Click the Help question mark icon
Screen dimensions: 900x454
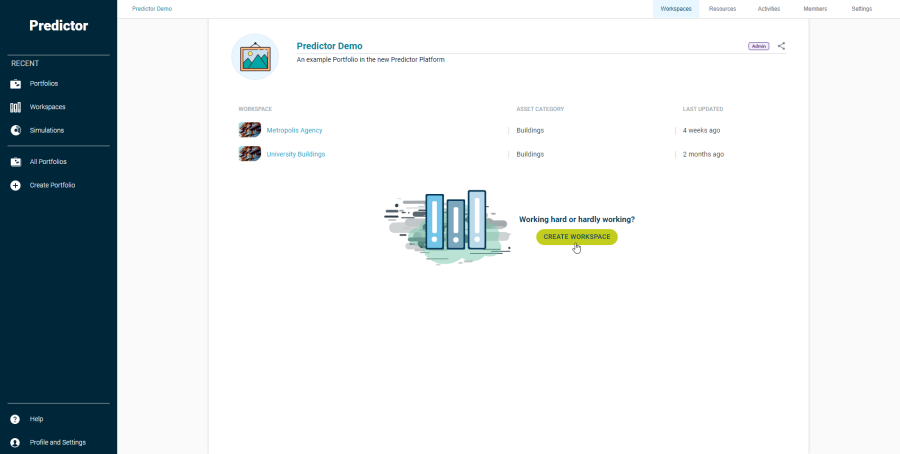(x=15, y=419)
